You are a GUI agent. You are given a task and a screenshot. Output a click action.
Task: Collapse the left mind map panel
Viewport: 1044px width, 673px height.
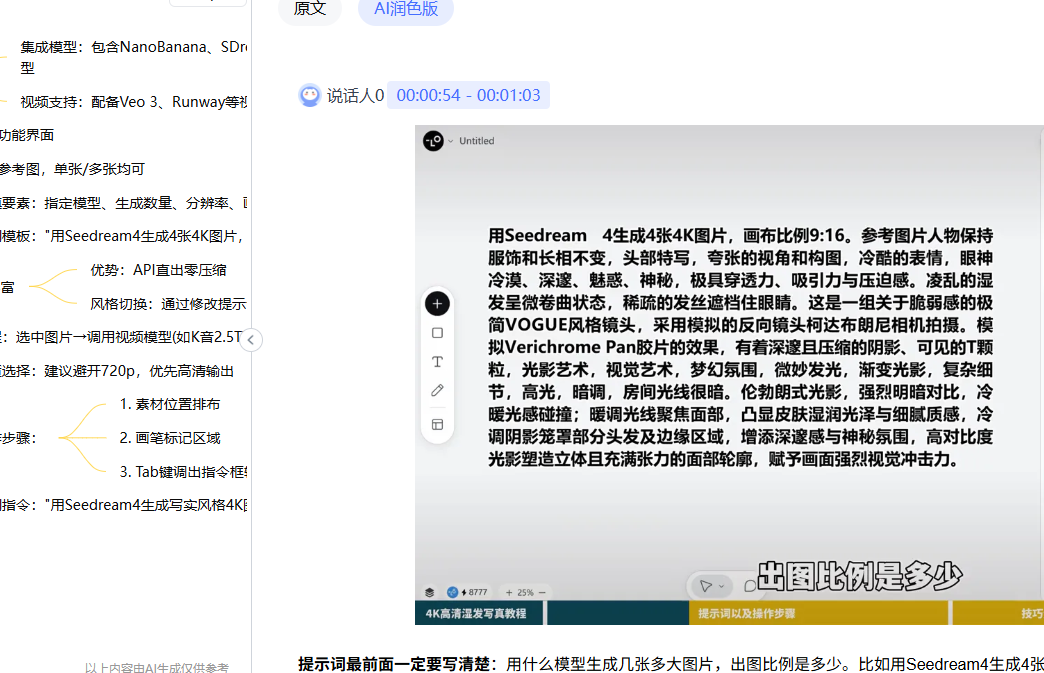251,340
